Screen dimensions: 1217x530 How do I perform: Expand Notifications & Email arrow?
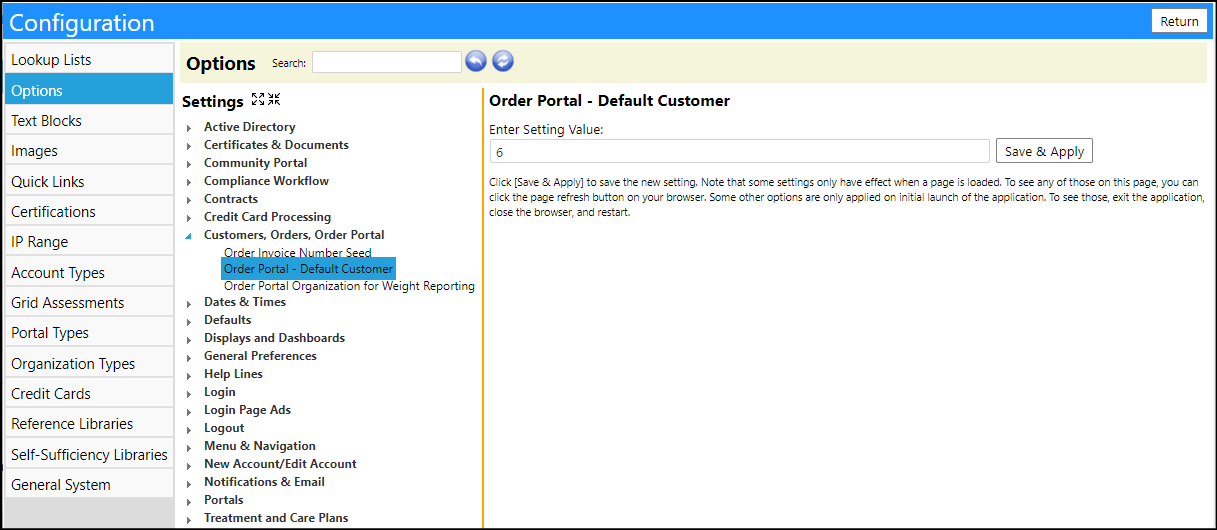pyautogui.click(x=189, y=483)
